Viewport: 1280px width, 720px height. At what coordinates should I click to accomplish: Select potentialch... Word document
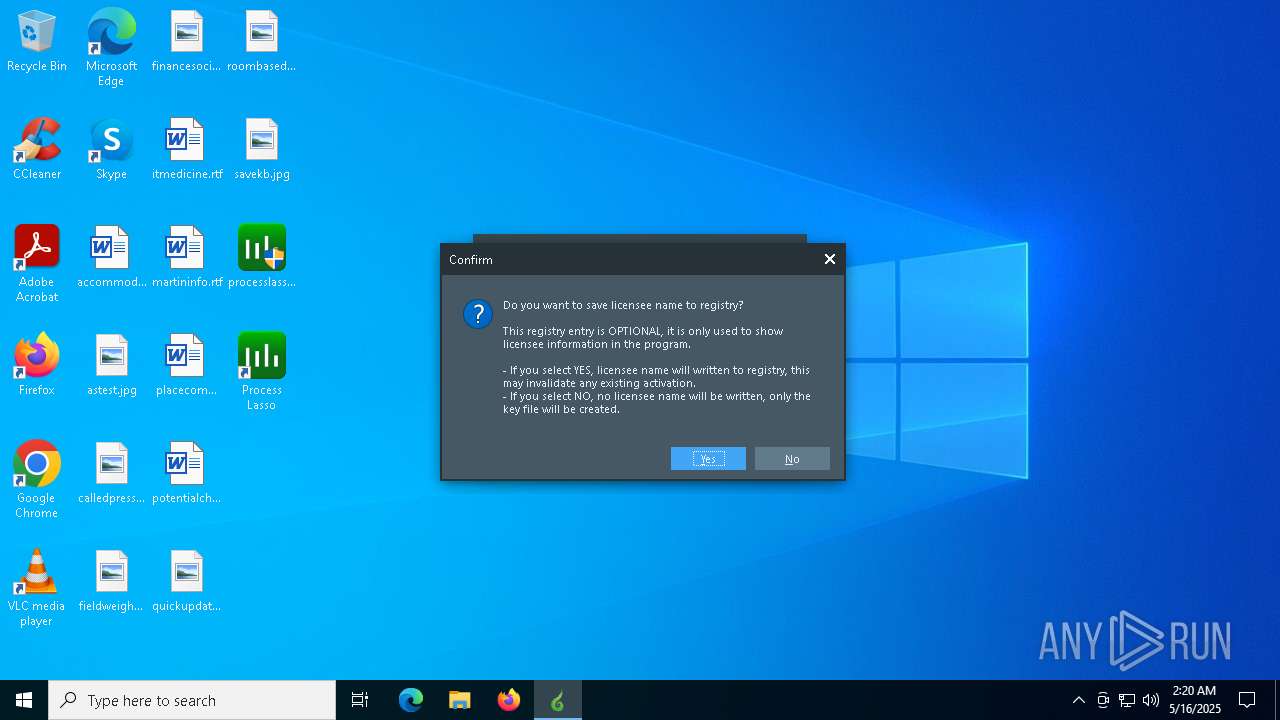click(186, 474)
